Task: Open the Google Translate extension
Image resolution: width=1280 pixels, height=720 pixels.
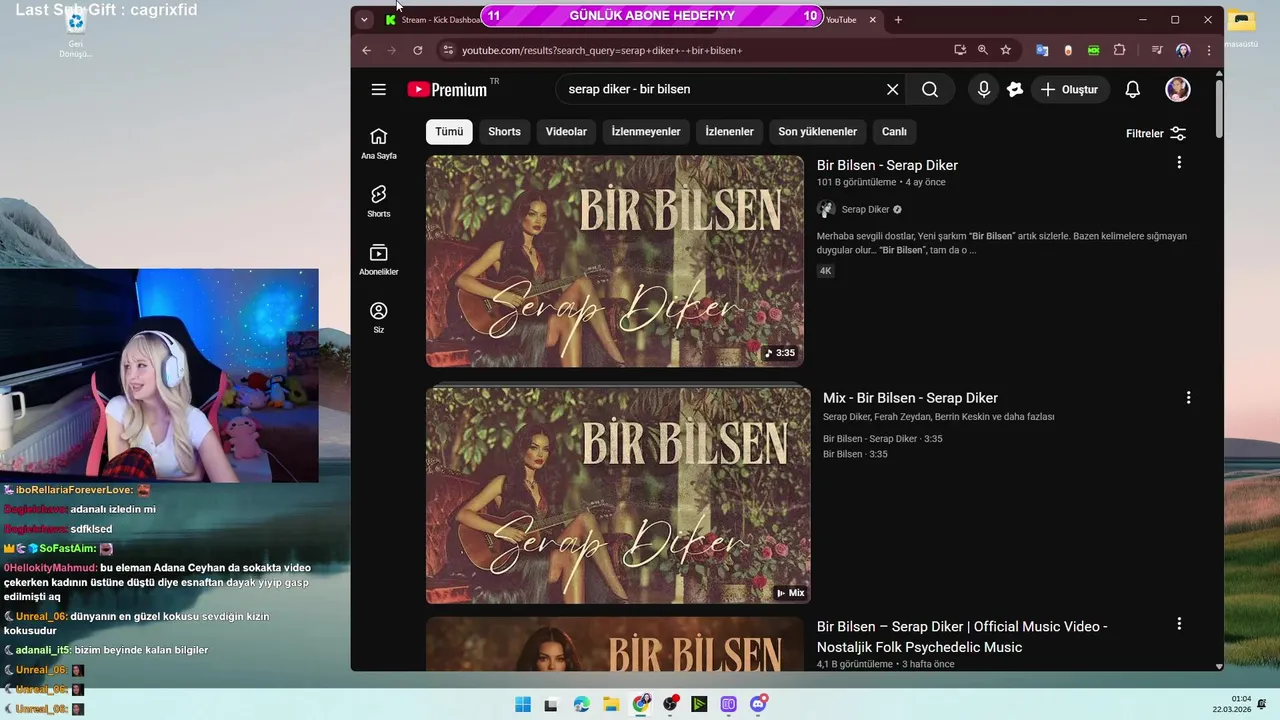Action: click(x=1042, y=50)
